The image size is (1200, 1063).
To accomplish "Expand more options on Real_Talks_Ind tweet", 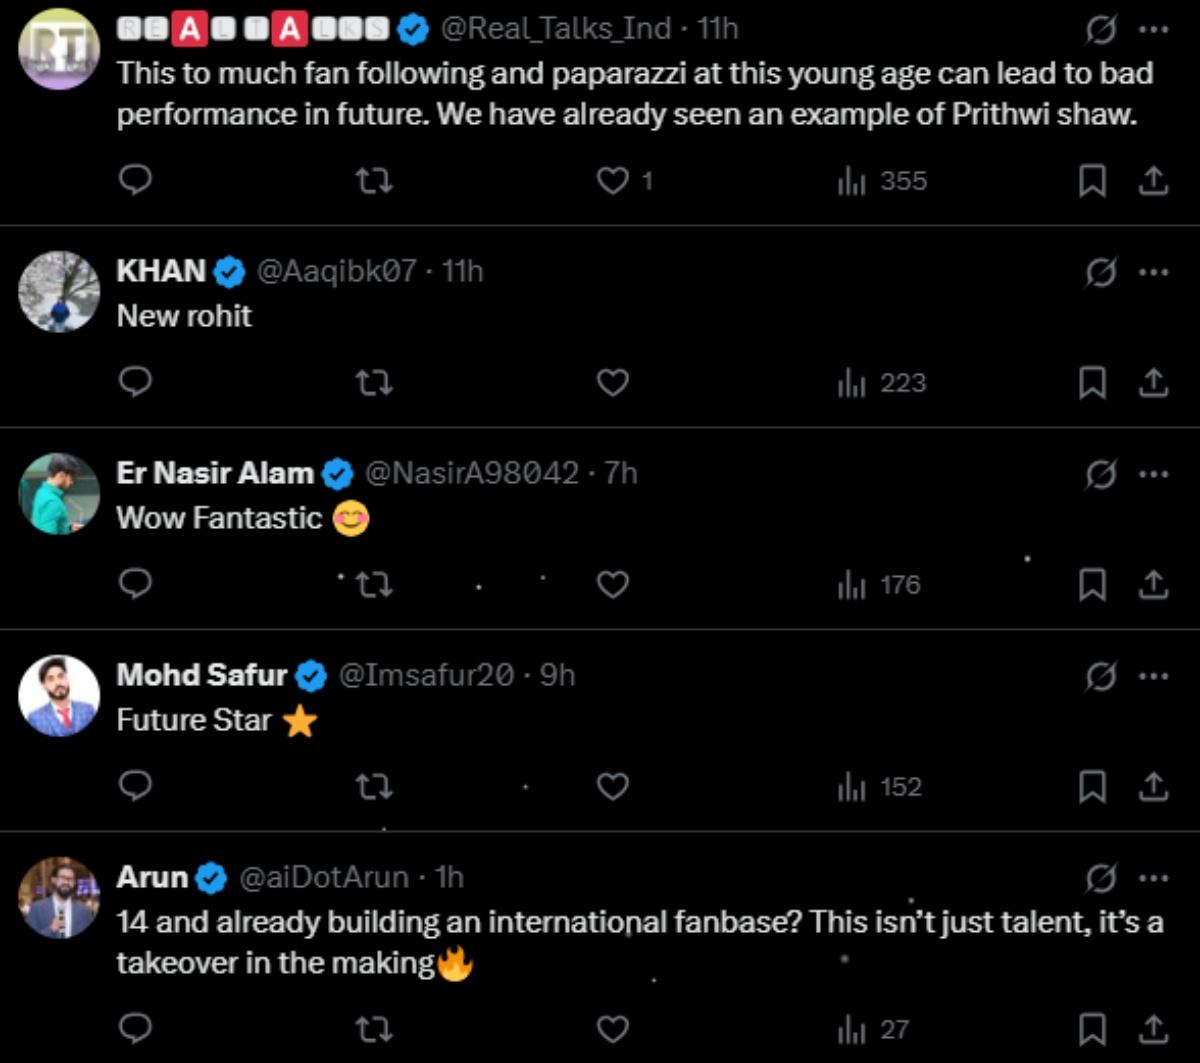I will 1153,30.
